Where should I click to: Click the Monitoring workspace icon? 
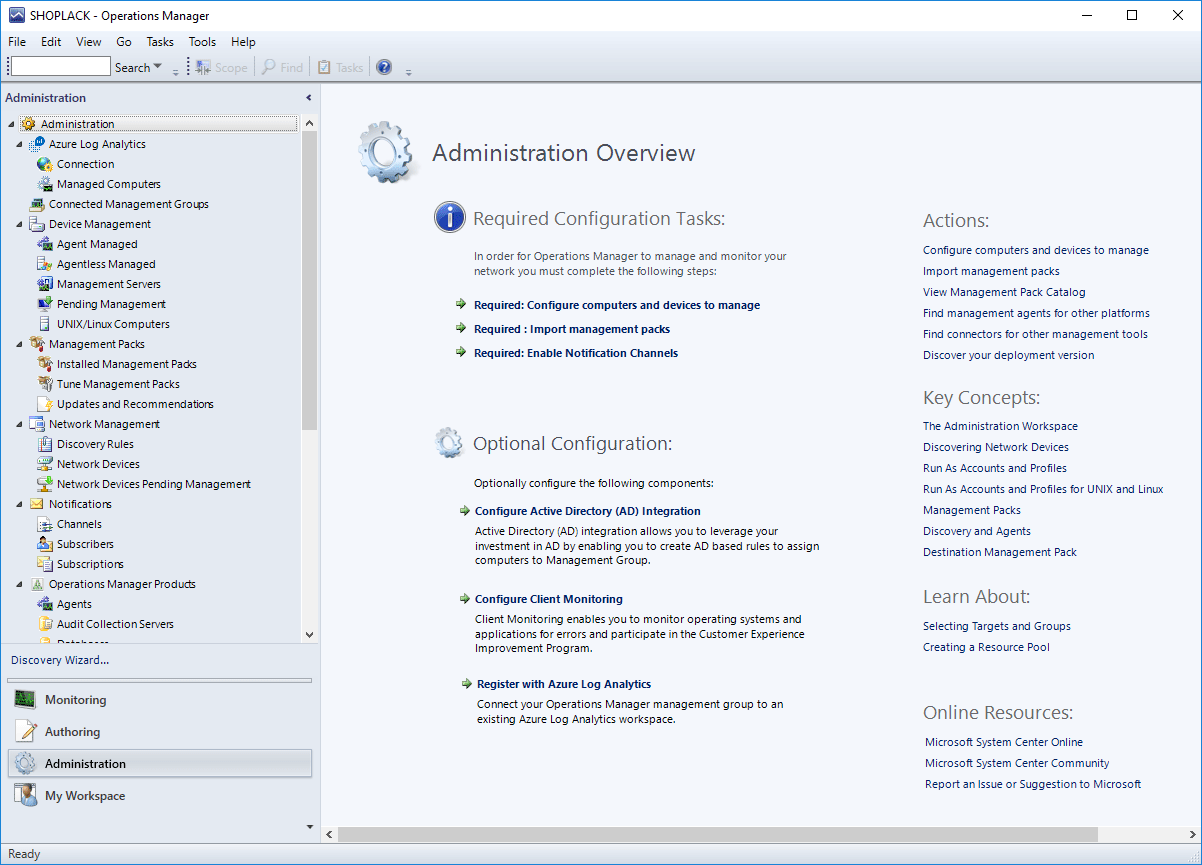[25, 700]
